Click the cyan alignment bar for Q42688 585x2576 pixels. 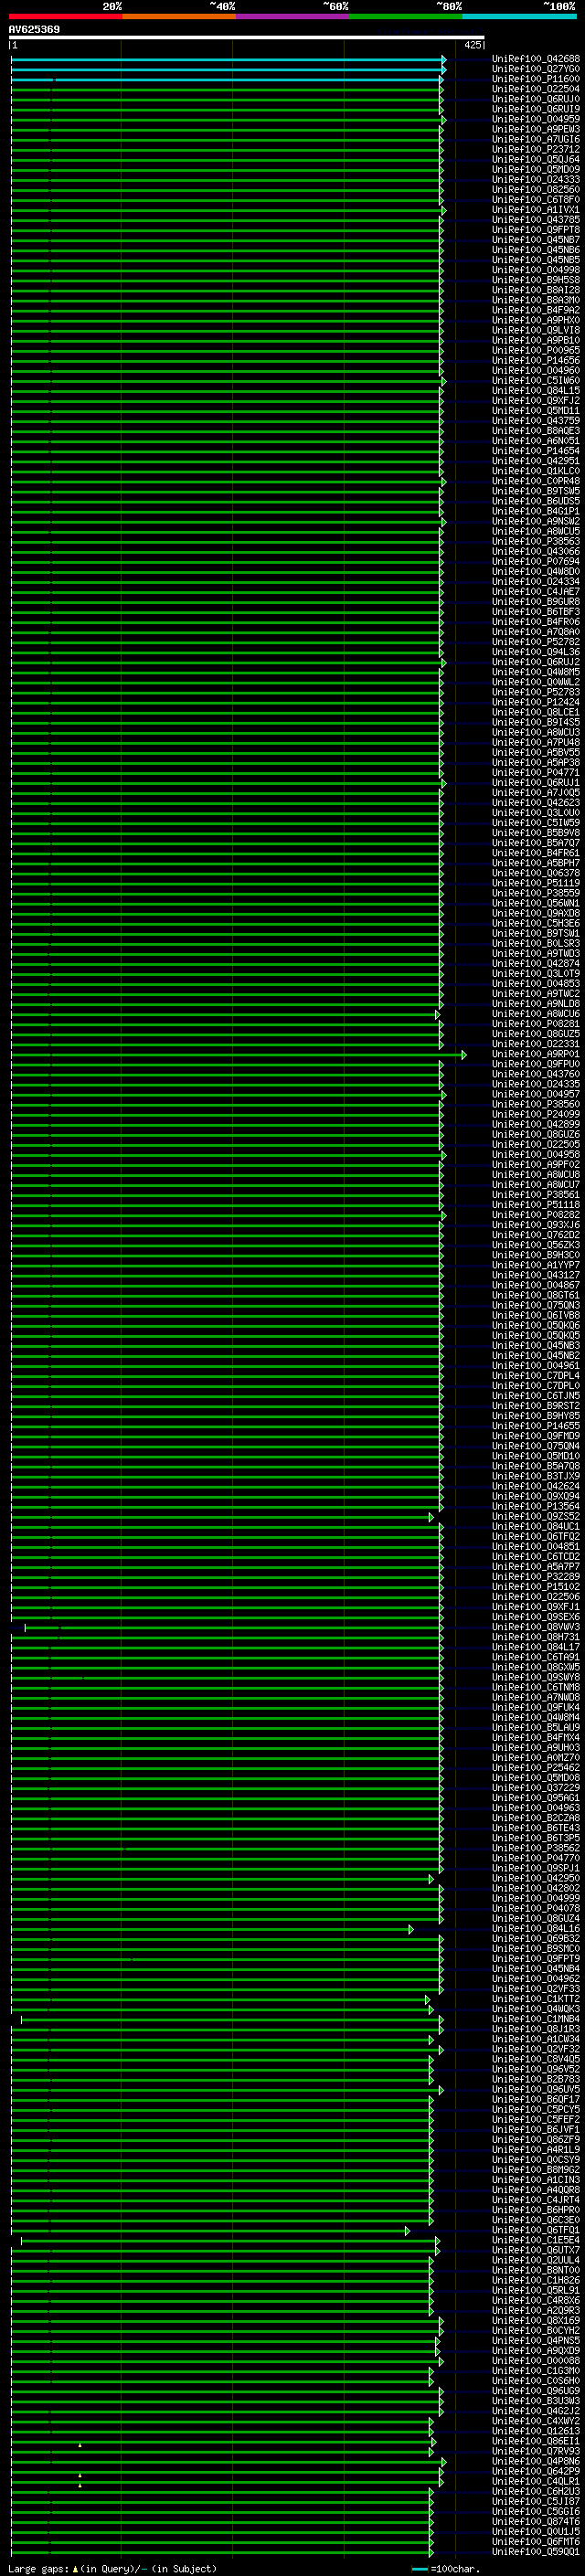pos(226,60)
